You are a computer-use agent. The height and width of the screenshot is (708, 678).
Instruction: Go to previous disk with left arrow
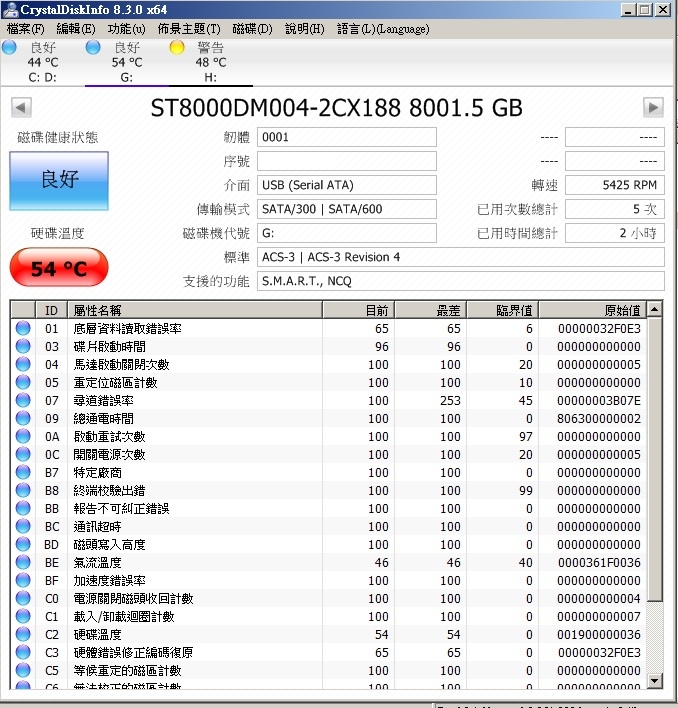pos(21,107)
